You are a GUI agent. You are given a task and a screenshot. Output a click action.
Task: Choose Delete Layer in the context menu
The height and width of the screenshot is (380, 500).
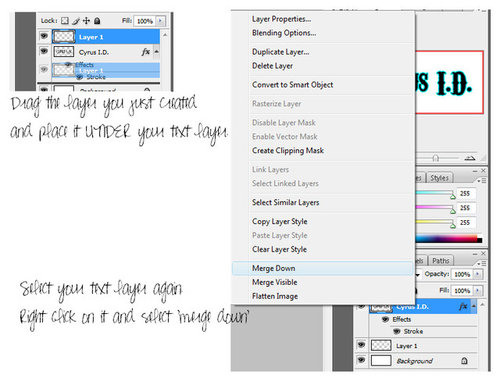pos(272,66)
